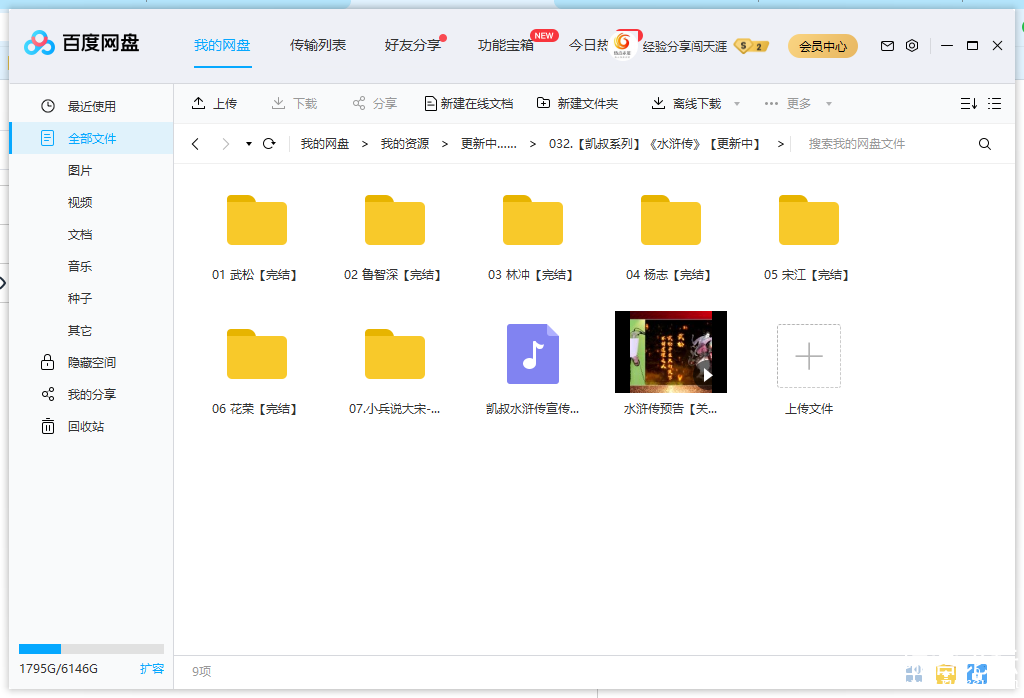
Task: Expand the 更多 dropdown arrow
Action: tap(829, 104)
